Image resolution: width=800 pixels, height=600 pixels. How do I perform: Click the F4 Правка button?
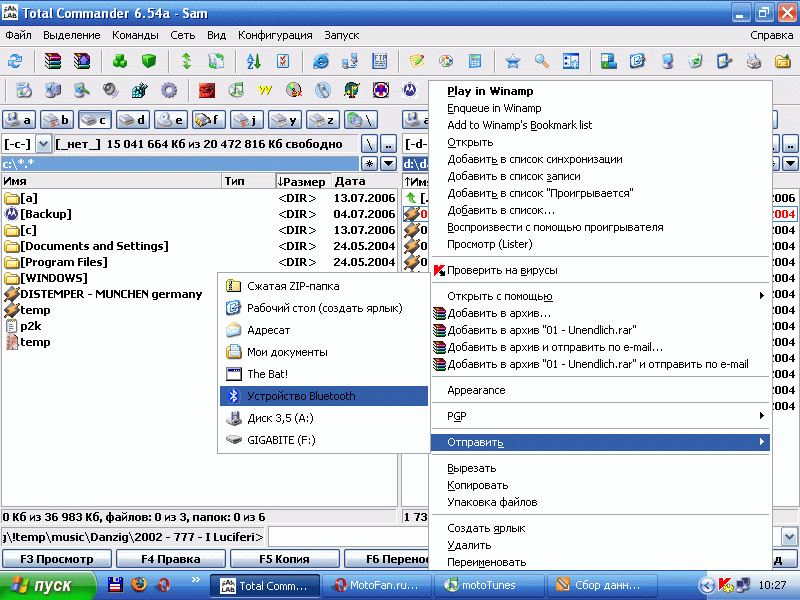(170, 559)
